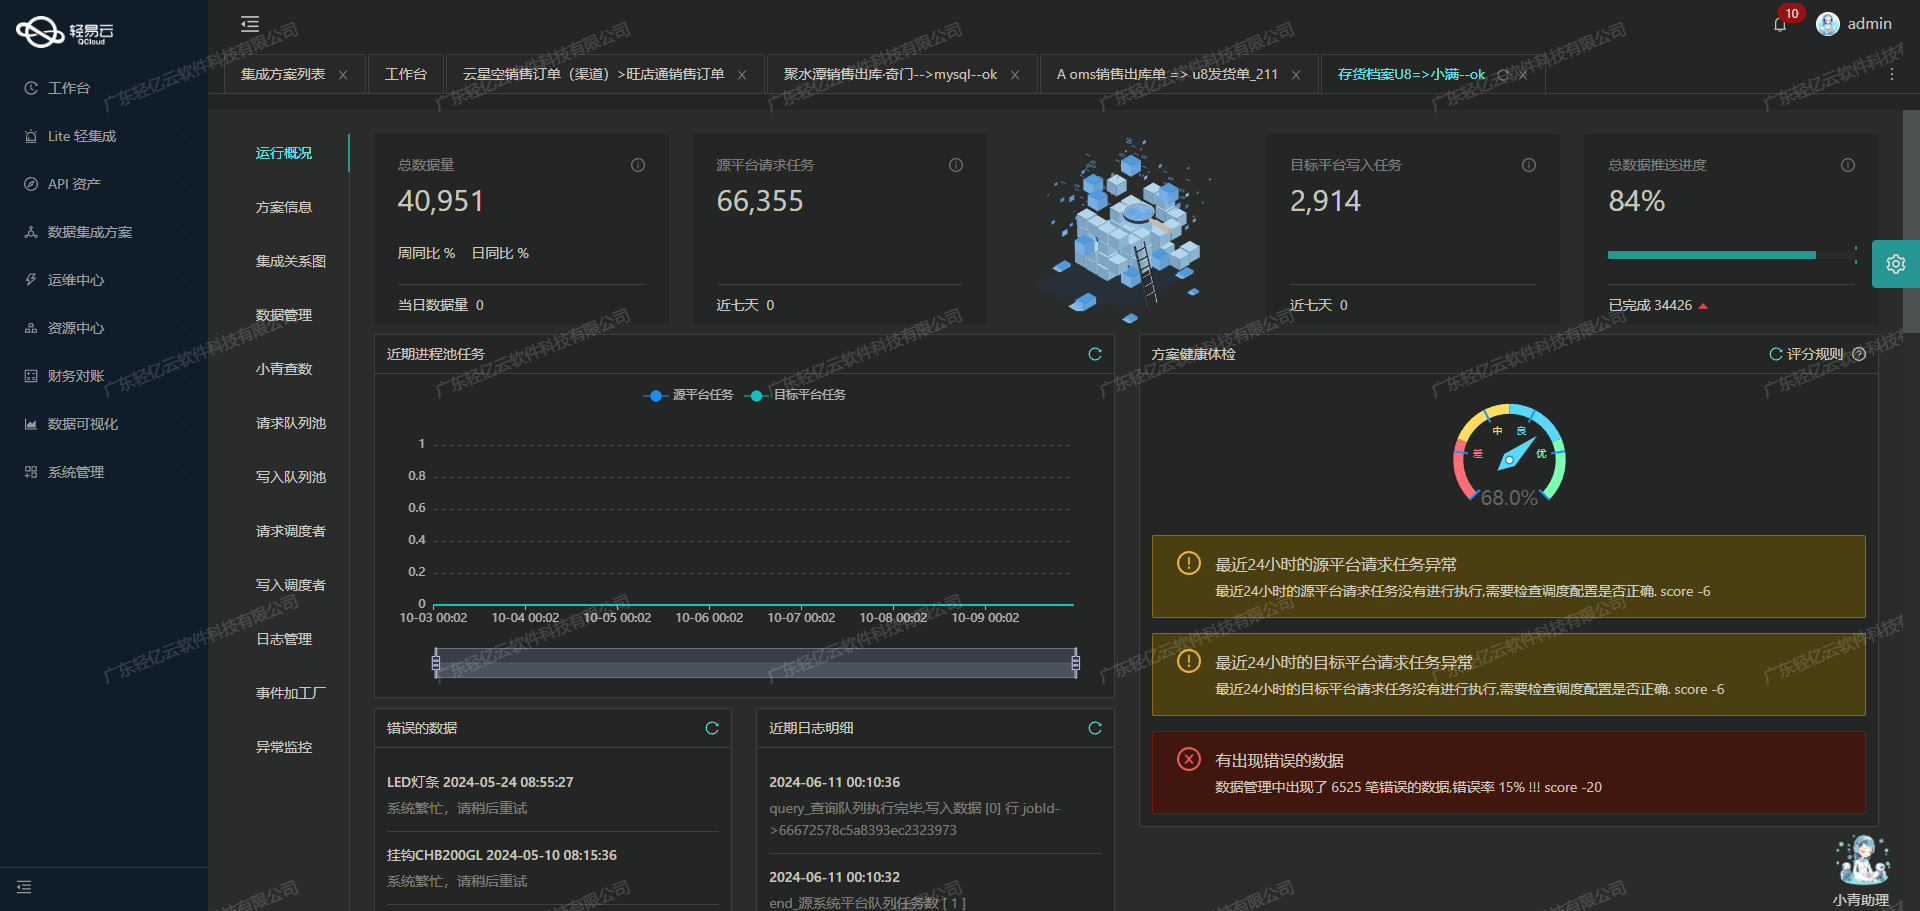Open 异常监控 in side menu

pos(284,747)
